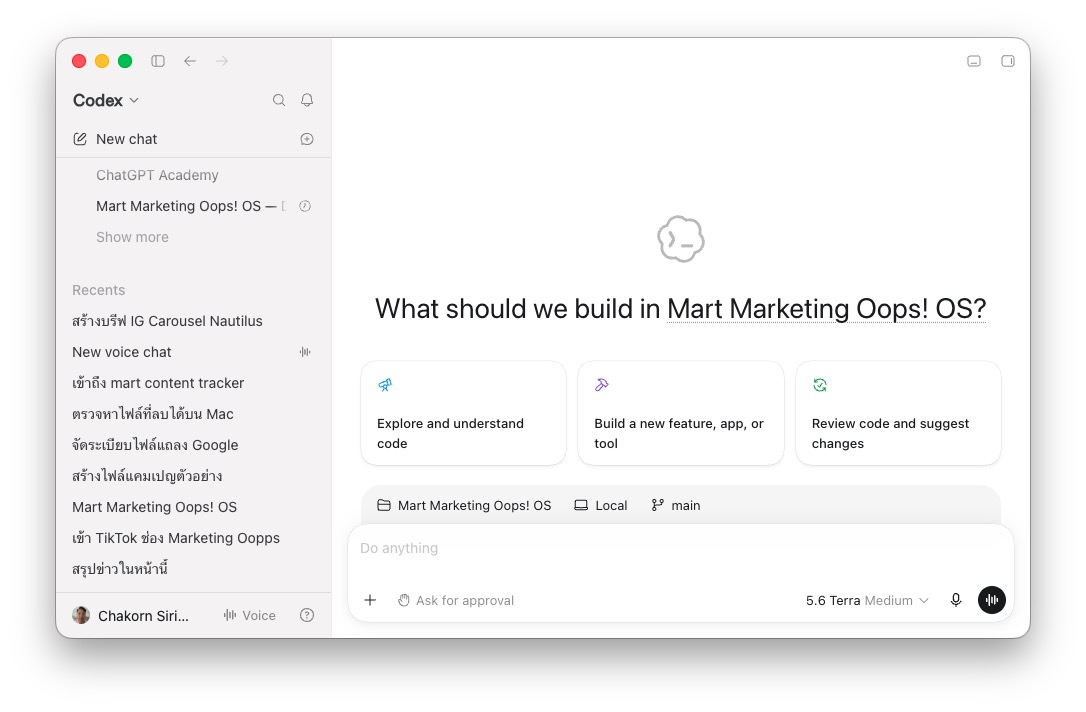Go forward with the right arrow
The height and width of the screenshot is (712, 1086).
click(x=222, y=61)
